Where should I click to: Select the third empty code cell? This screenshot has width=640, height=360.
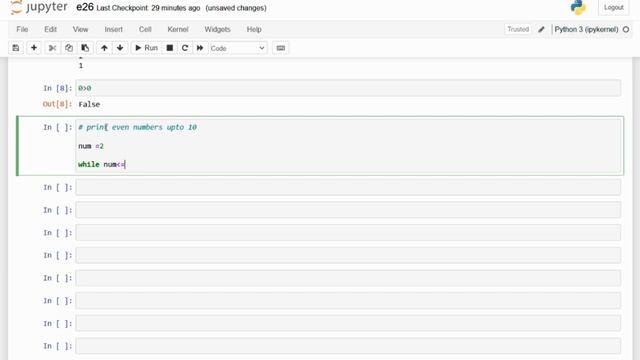coord(348,233)
